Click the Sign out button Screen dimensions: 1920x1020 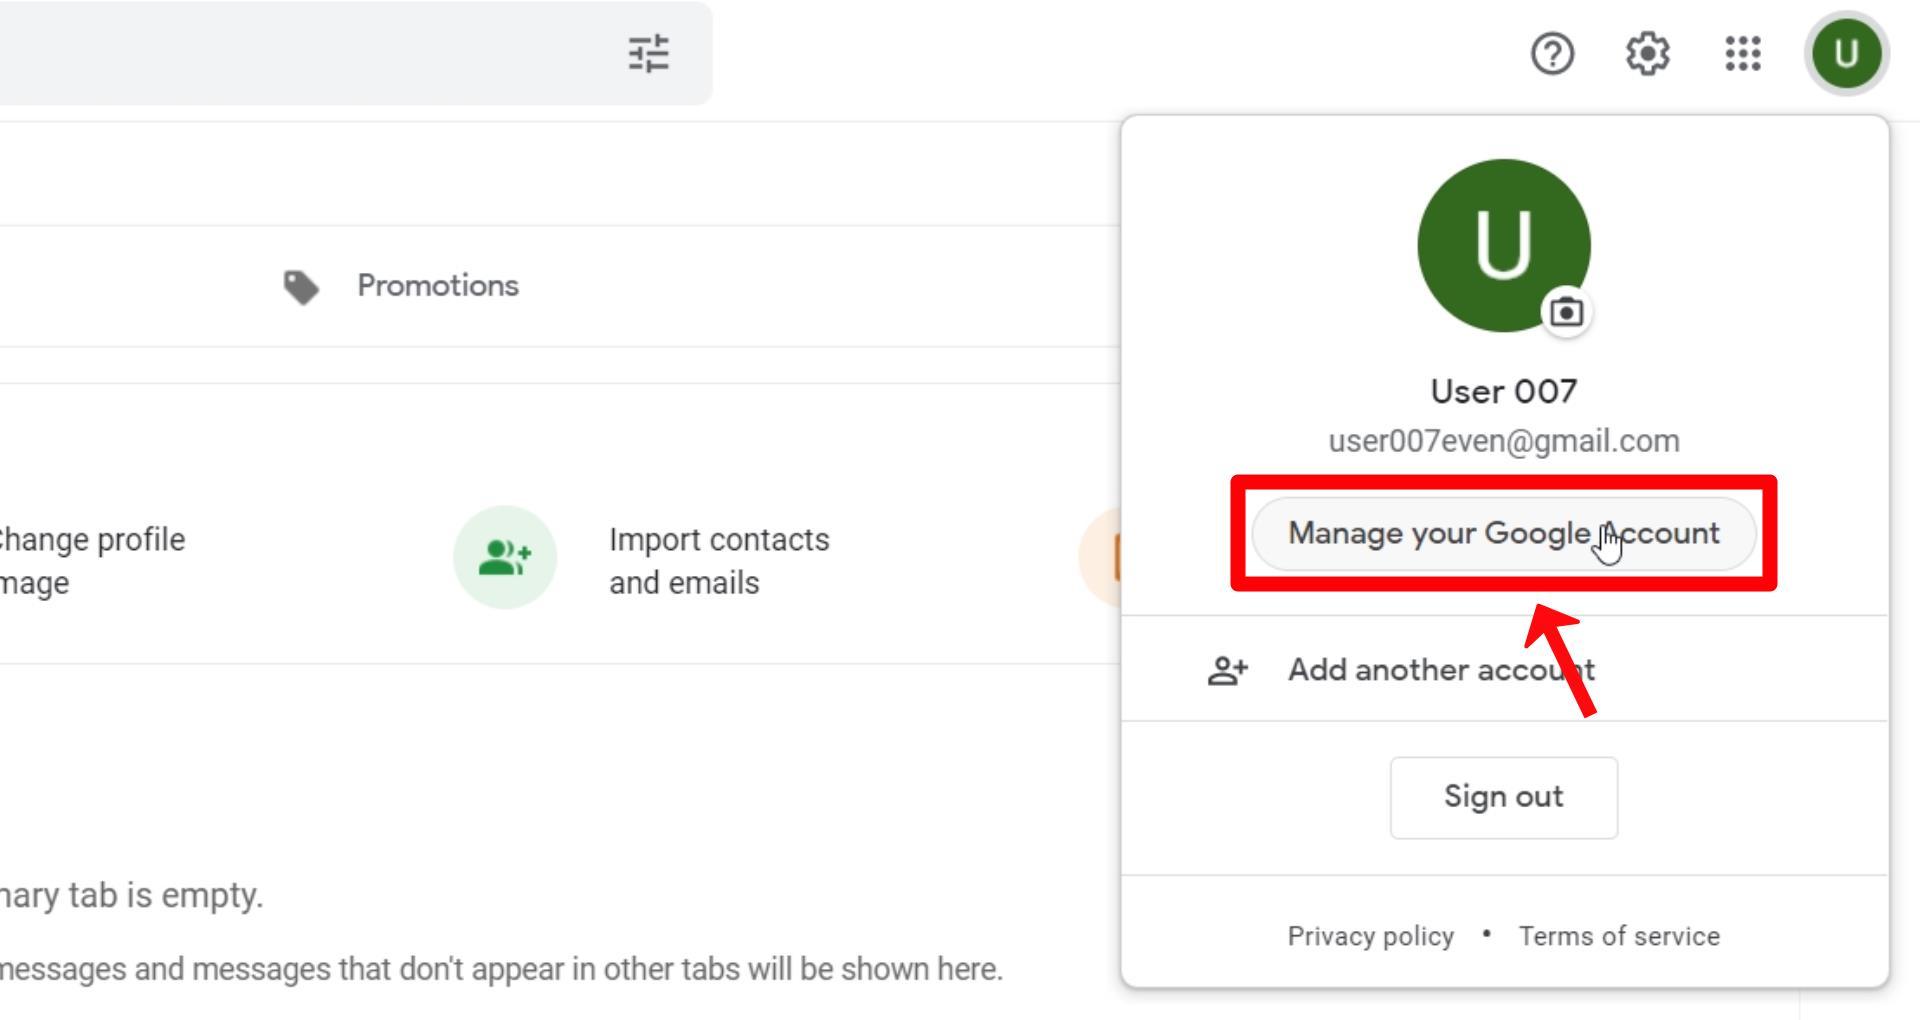point(1503,797)
